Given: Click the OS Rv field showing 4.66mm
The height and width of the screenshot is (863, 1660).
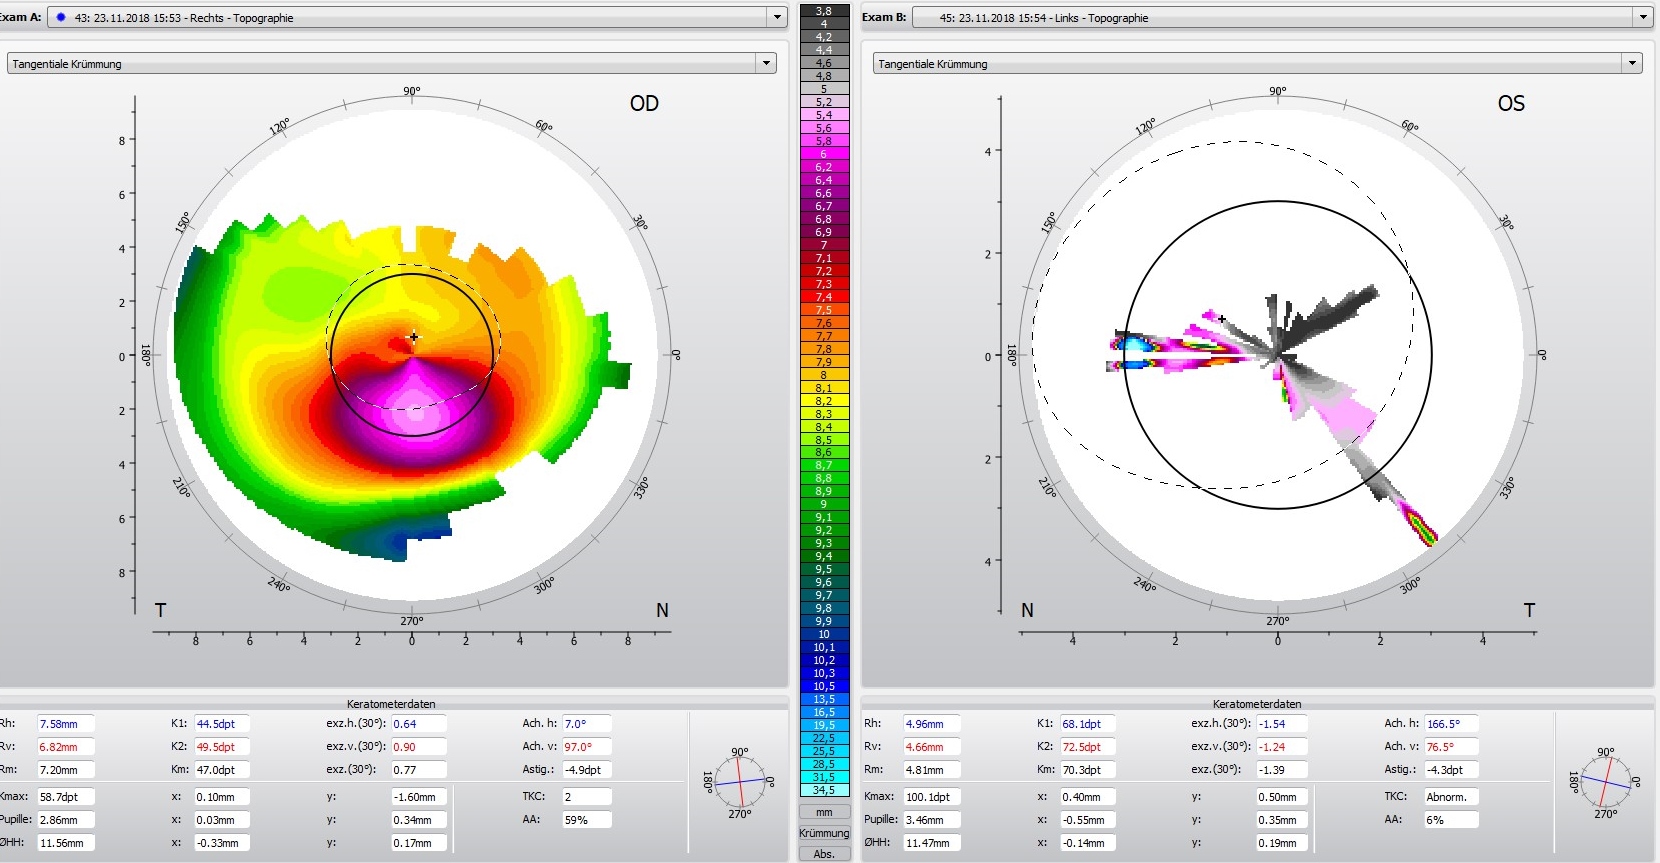Looking at the screenshot, I should tap(932, 747).
